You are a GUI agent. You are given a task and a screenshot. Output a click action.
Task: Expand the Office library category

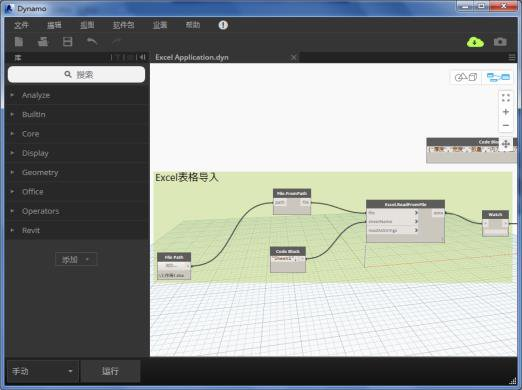tap(77, 192)
